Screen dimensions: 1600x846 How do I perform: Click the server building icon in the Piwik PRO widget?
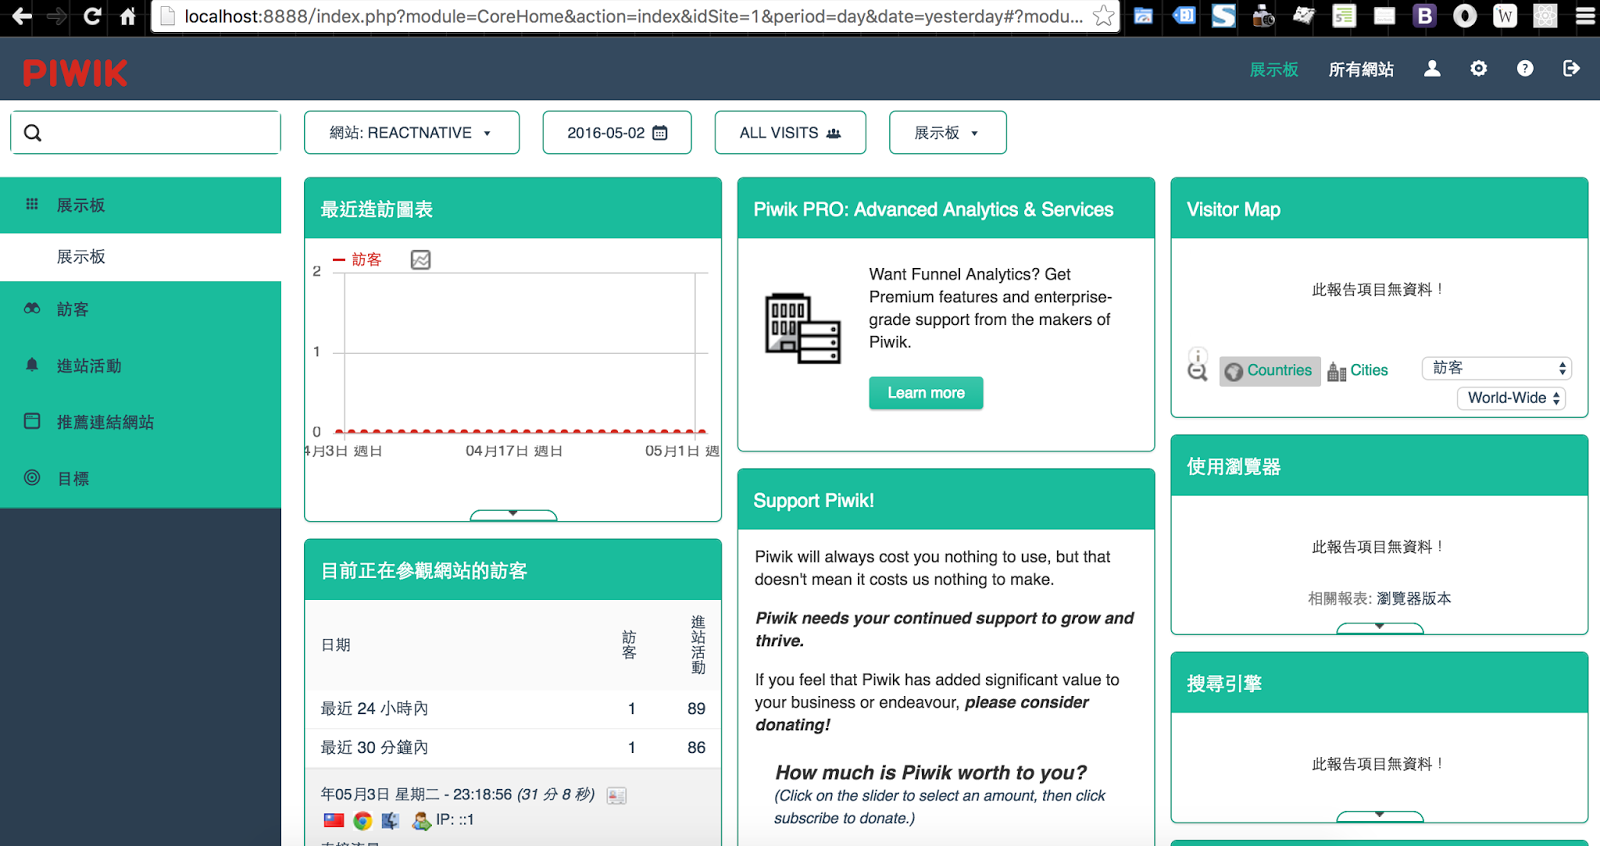803,328
